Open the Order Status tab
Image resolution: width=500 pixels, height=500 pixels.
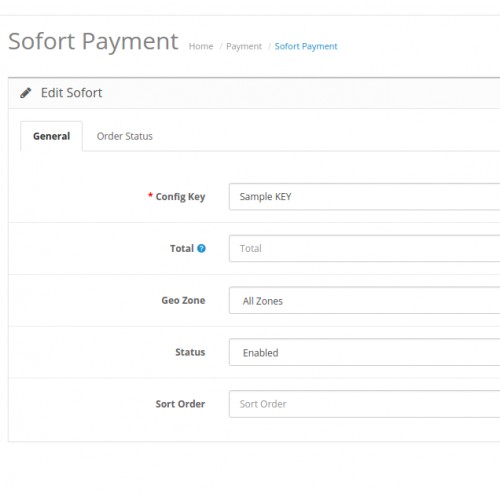click(x=125, y=136)
